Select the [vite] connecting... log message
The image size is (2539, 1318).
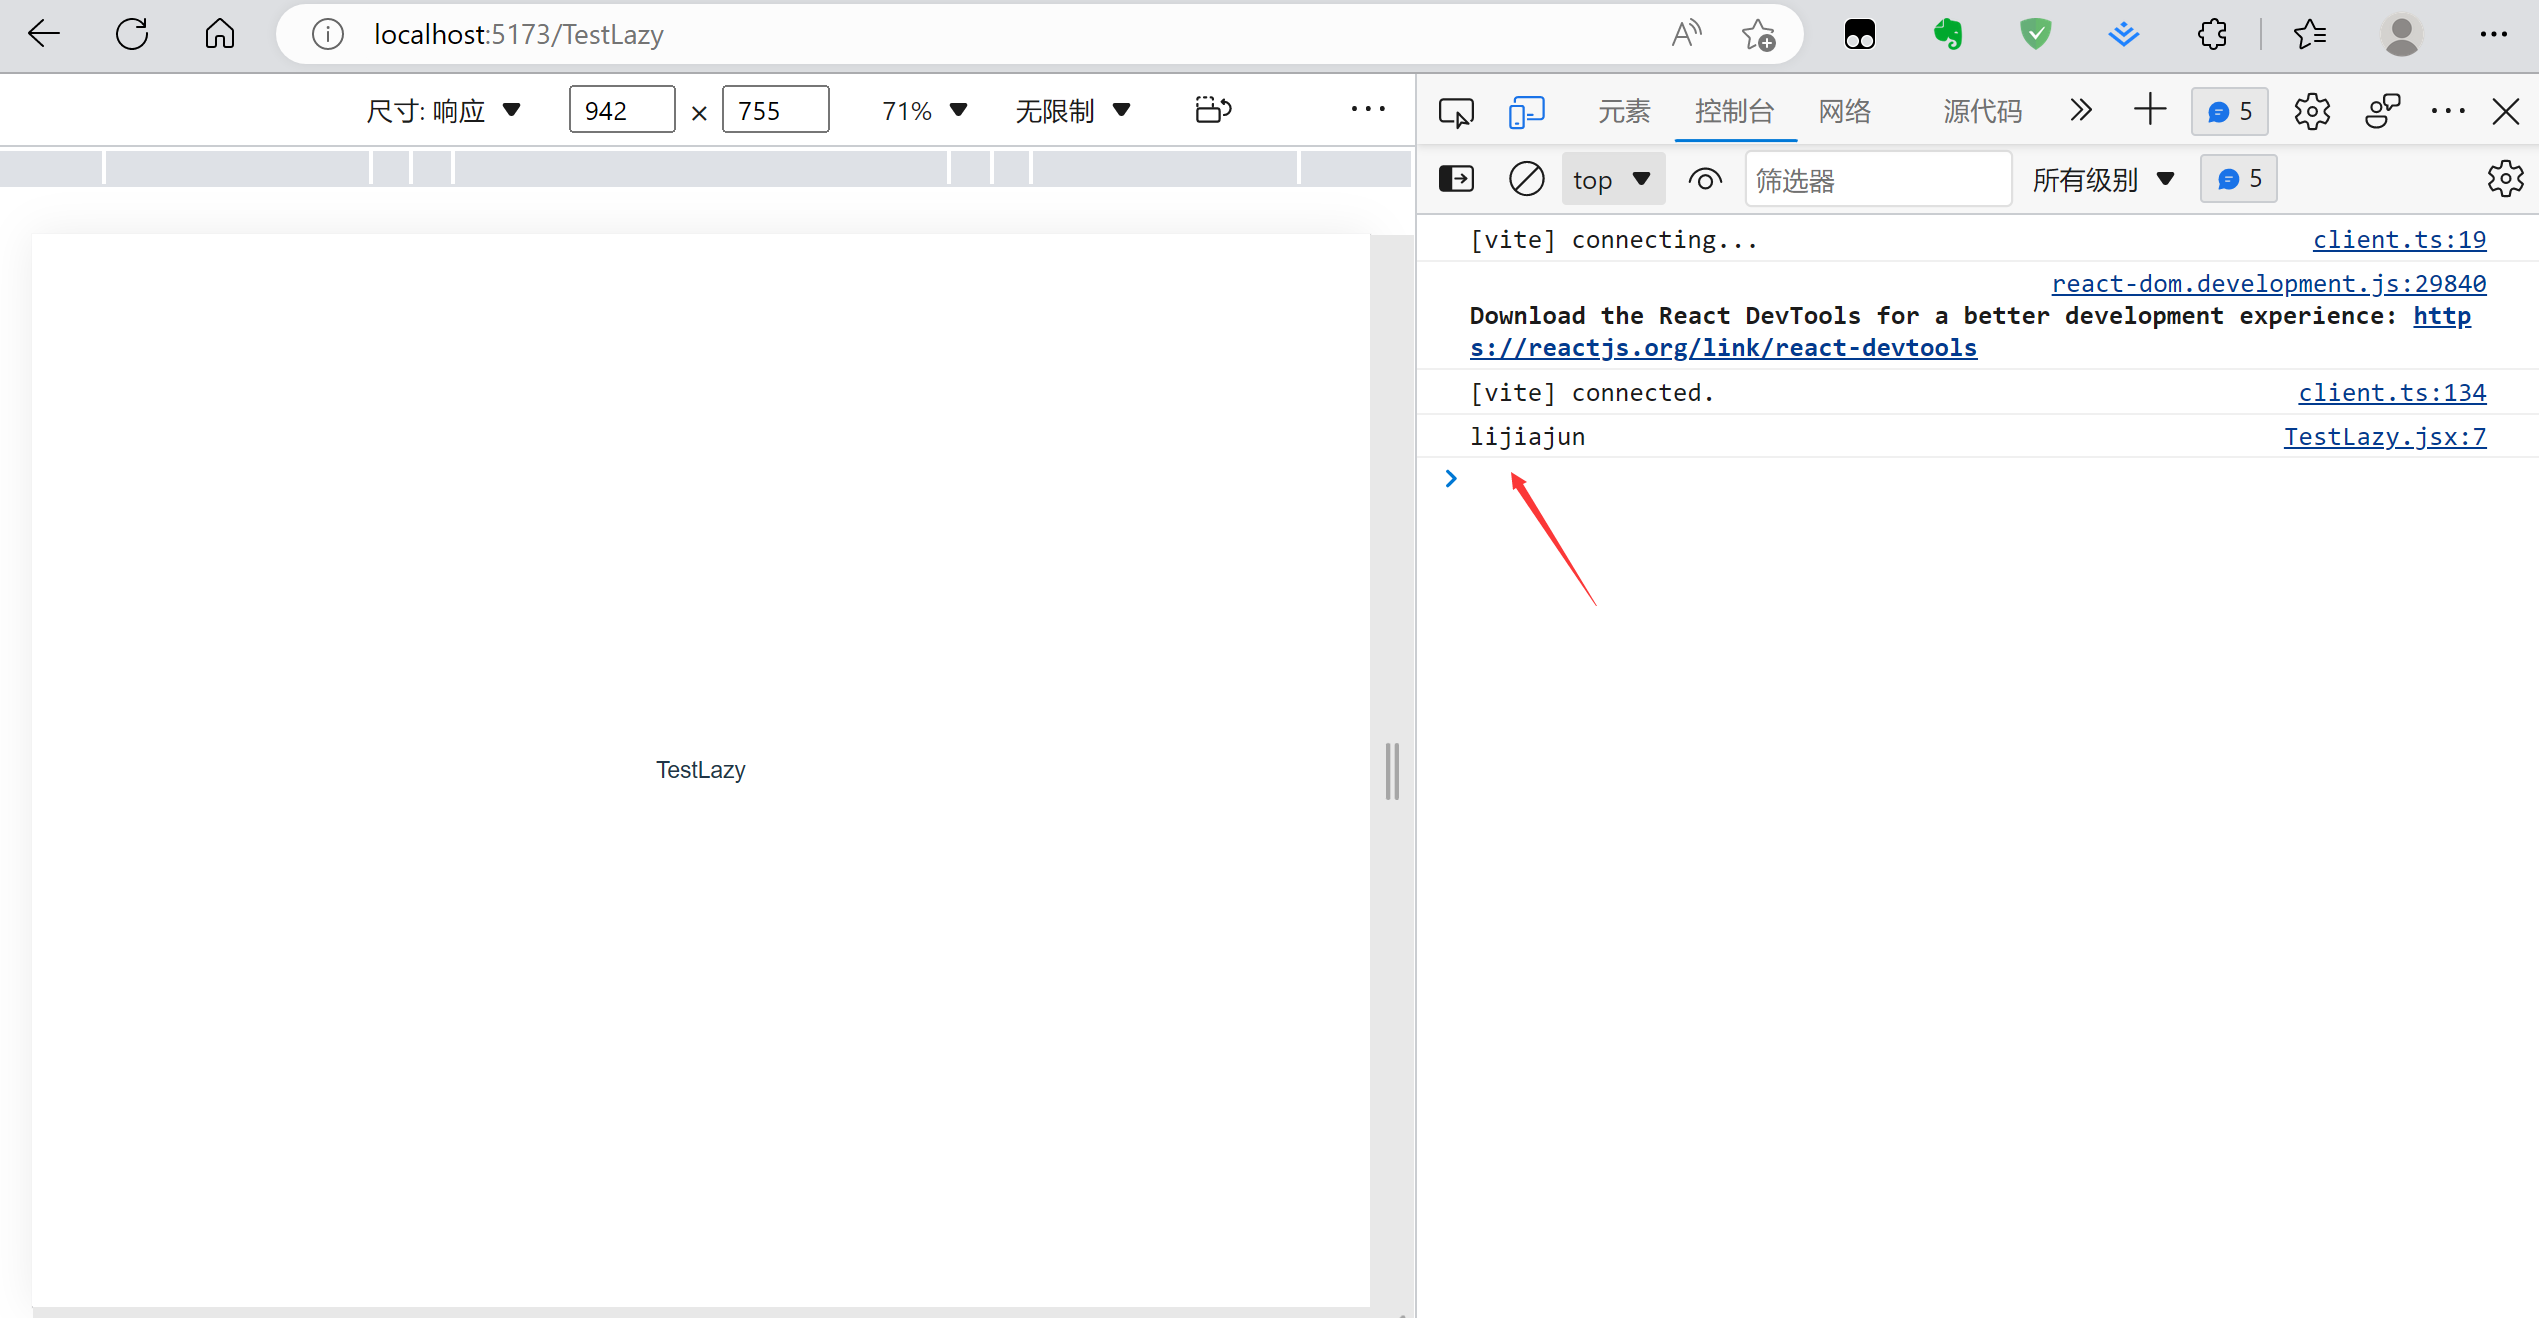tap(1613, 240)
